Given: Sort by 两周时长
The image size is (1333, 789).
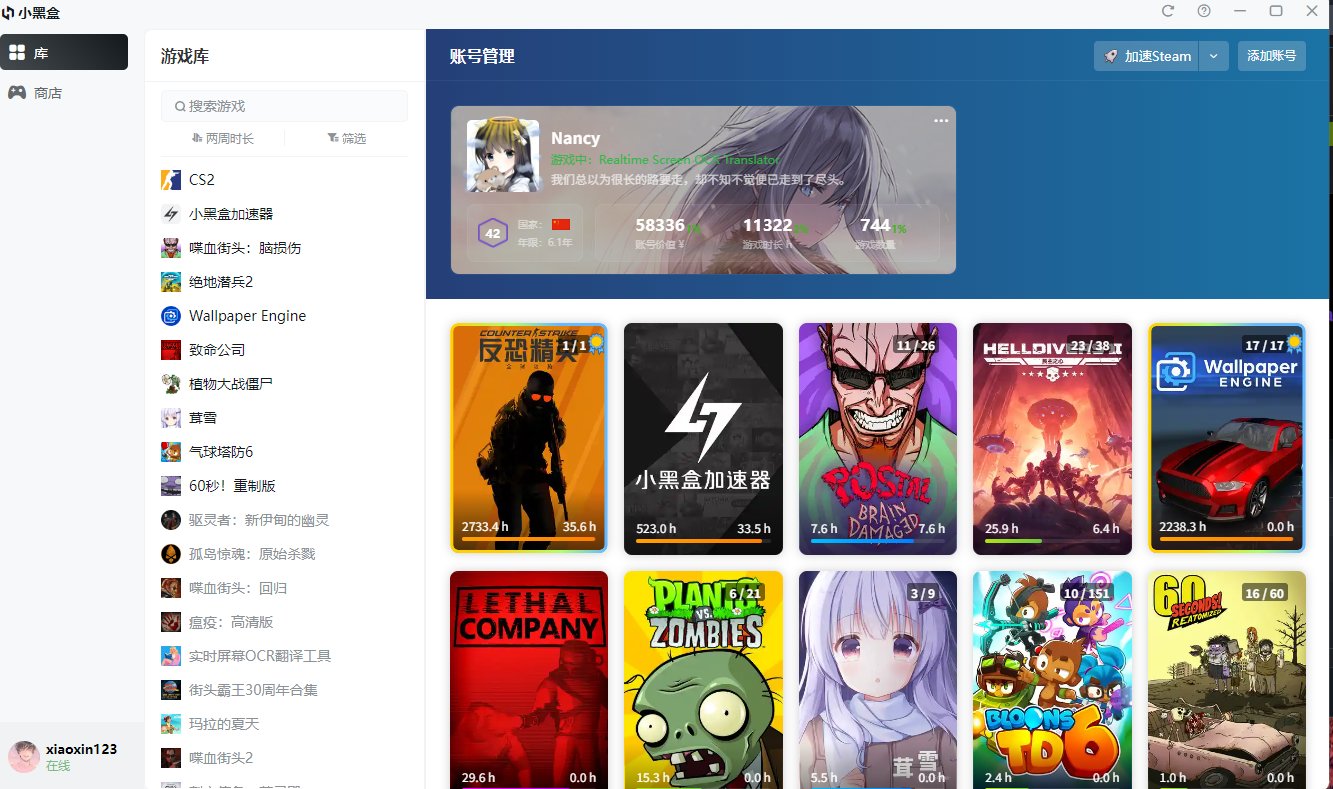Looking at the screenshot, I should click(x=222, y=138).
